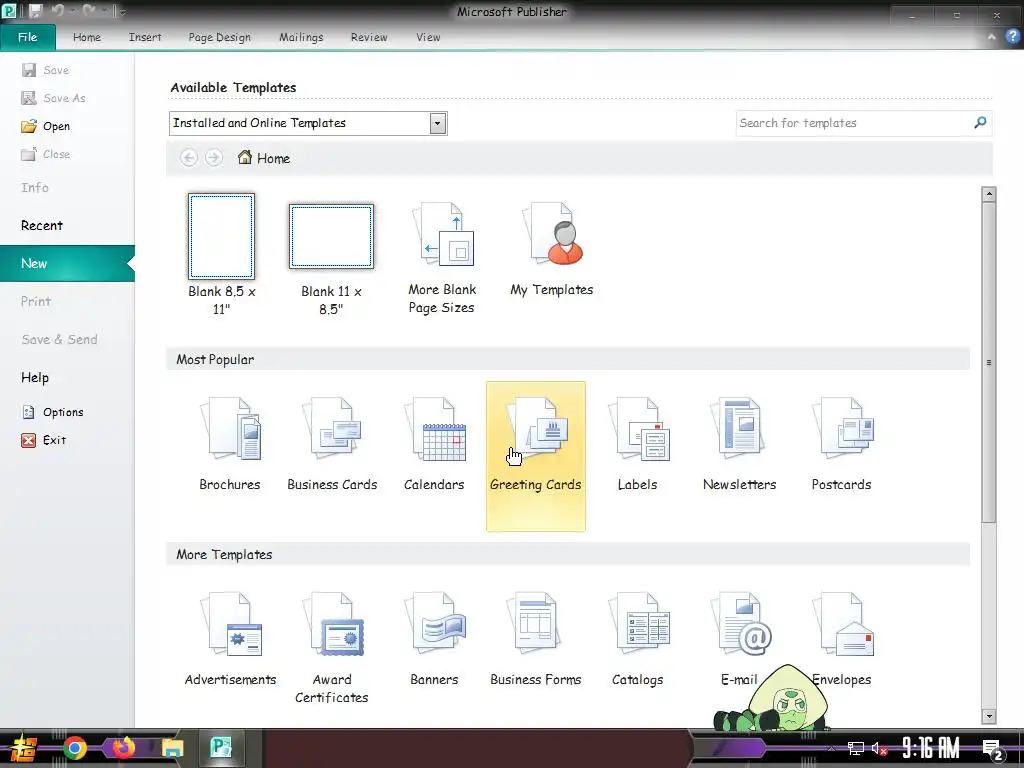Select the Blank 8.5 x 11" template

221,255
